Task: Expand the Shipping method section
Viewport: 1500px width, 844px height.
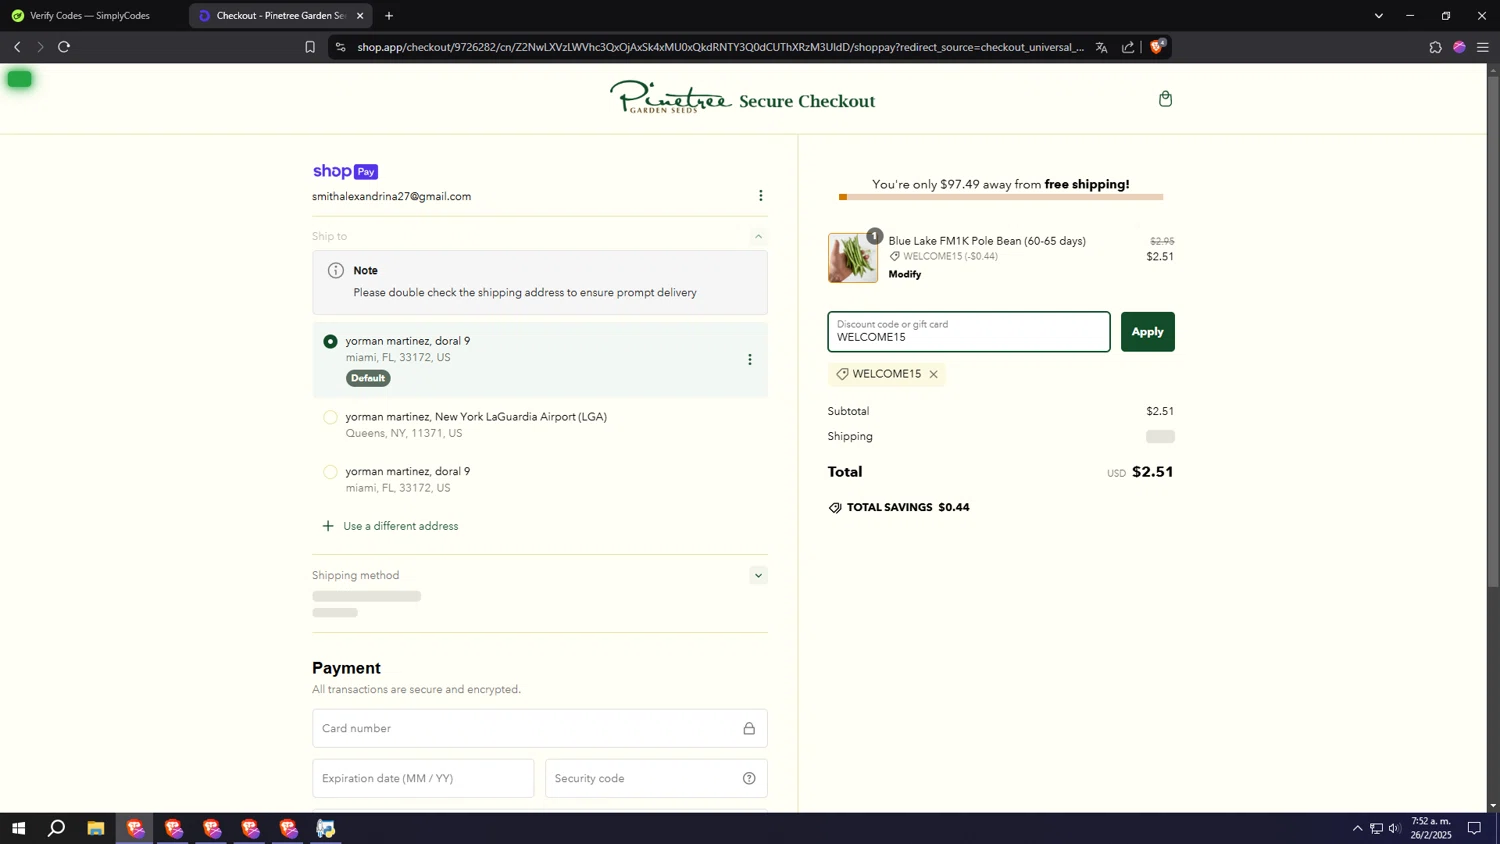Action: pos(758,576)
